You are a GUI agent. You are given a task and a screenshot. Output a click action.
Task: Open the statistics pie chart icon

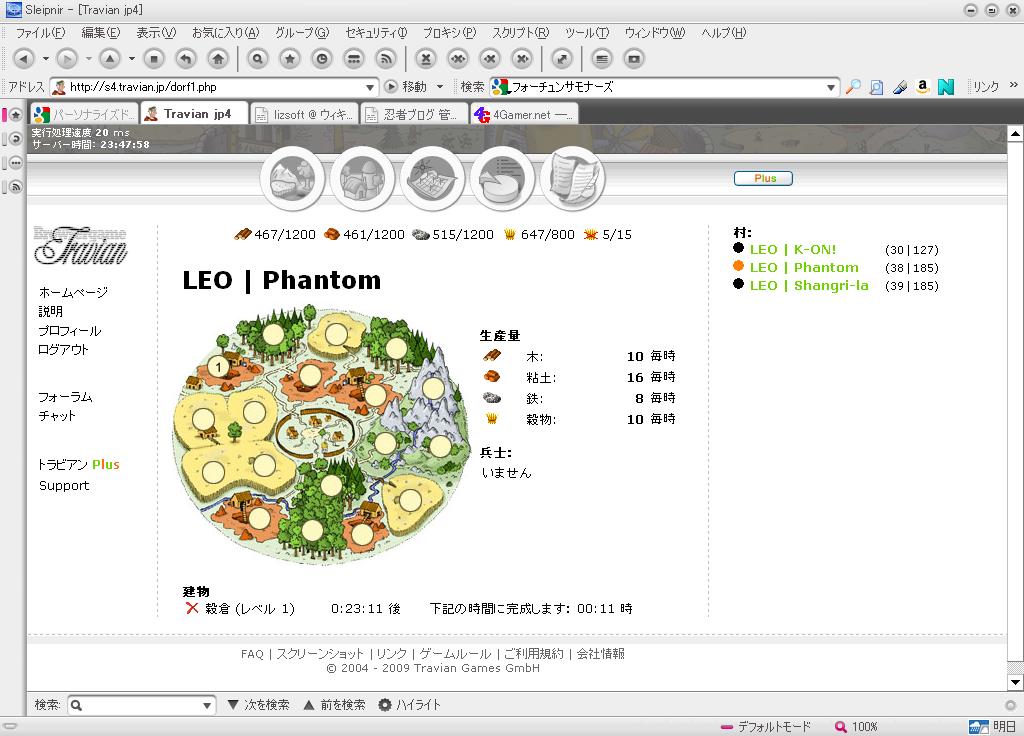(x=502, y=178)
